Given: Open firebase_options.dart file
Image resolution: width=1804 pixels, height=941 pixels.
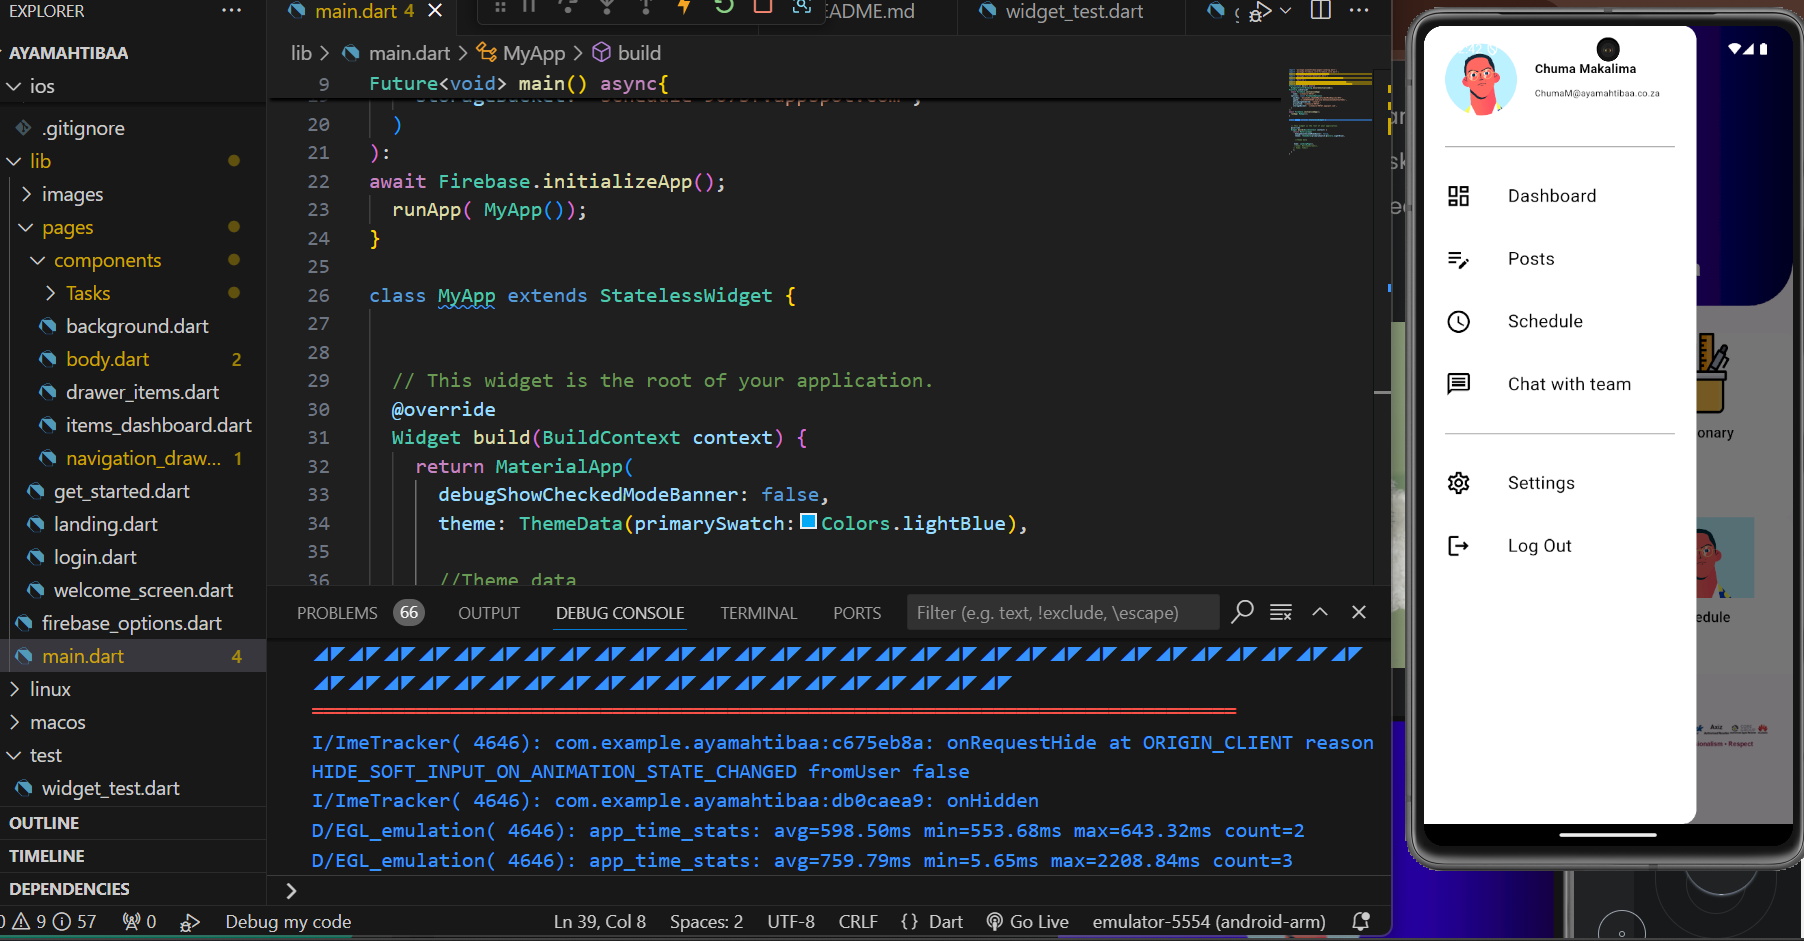Looking at the screenshot, I should point(133,623).
